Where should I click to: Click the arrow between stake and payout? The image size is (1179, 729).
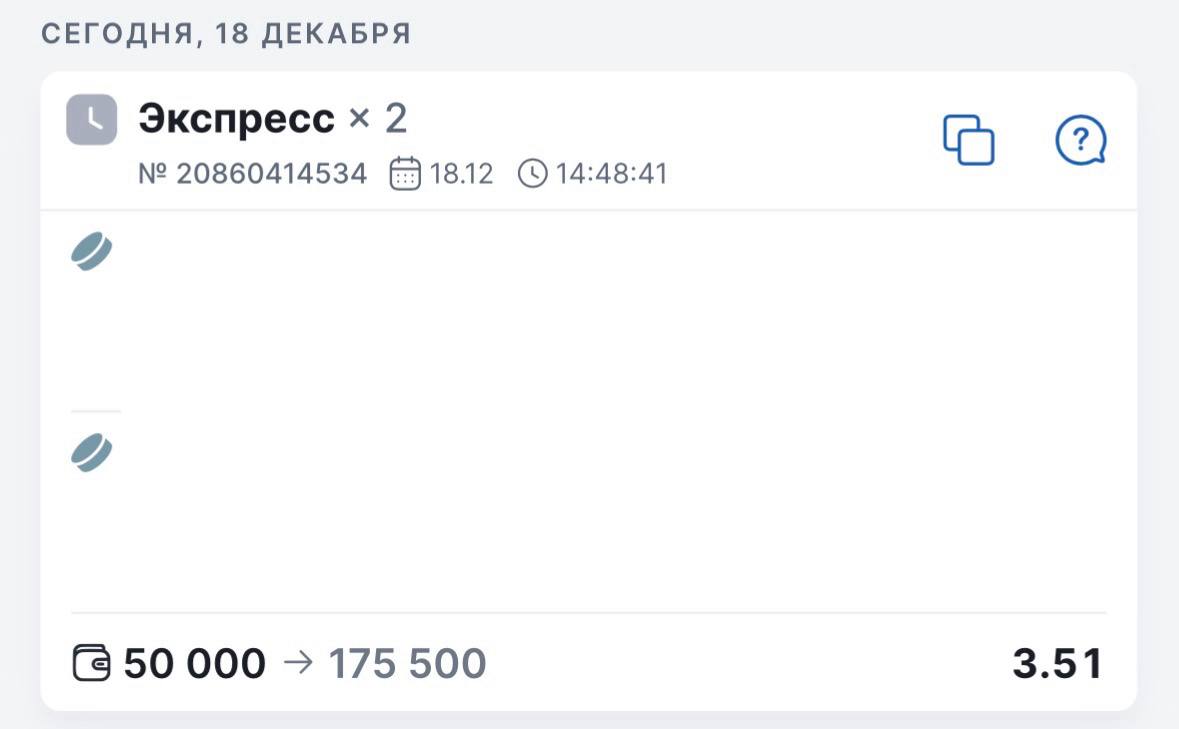click(x=298, y=663)
